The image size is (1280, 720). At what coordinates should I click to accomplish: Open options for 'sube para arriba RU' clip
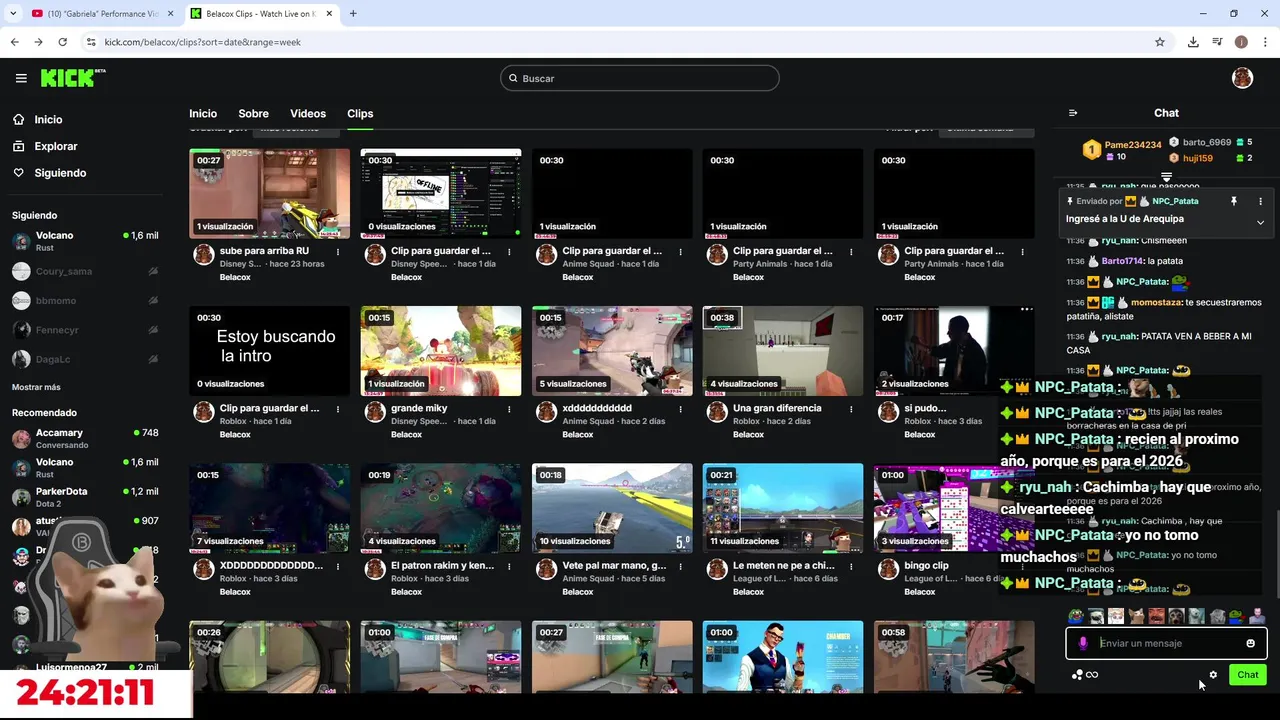(338, 251)
